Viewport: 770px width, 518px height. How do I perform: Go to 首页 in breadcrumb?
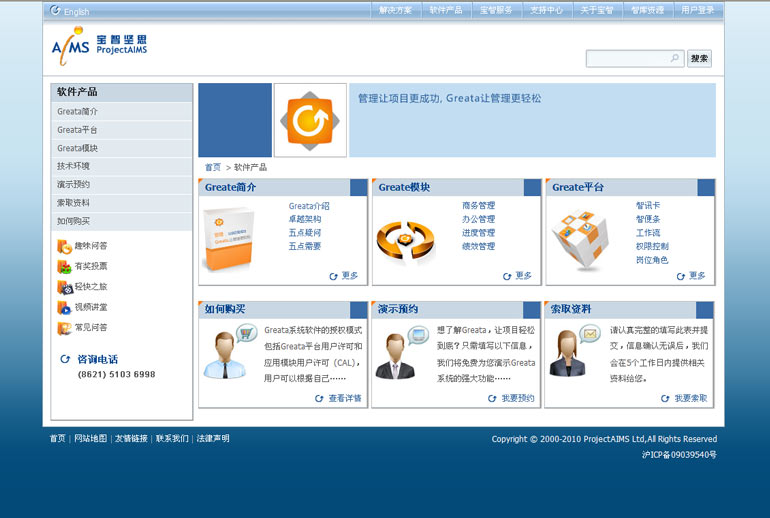tap(213, 167)
